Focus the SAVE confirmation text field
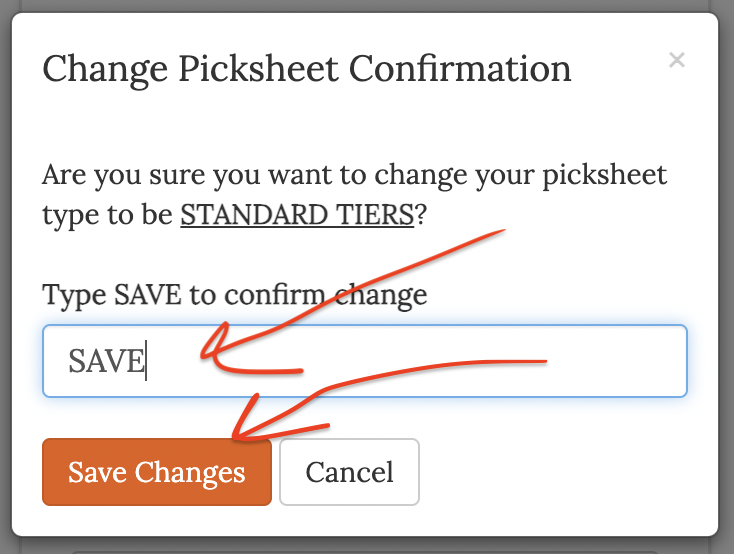 coord(365,361)
